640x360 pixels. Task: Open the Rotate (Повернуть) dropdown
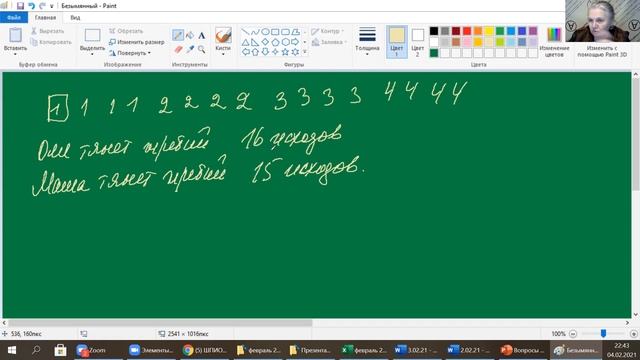coord(130,53)
